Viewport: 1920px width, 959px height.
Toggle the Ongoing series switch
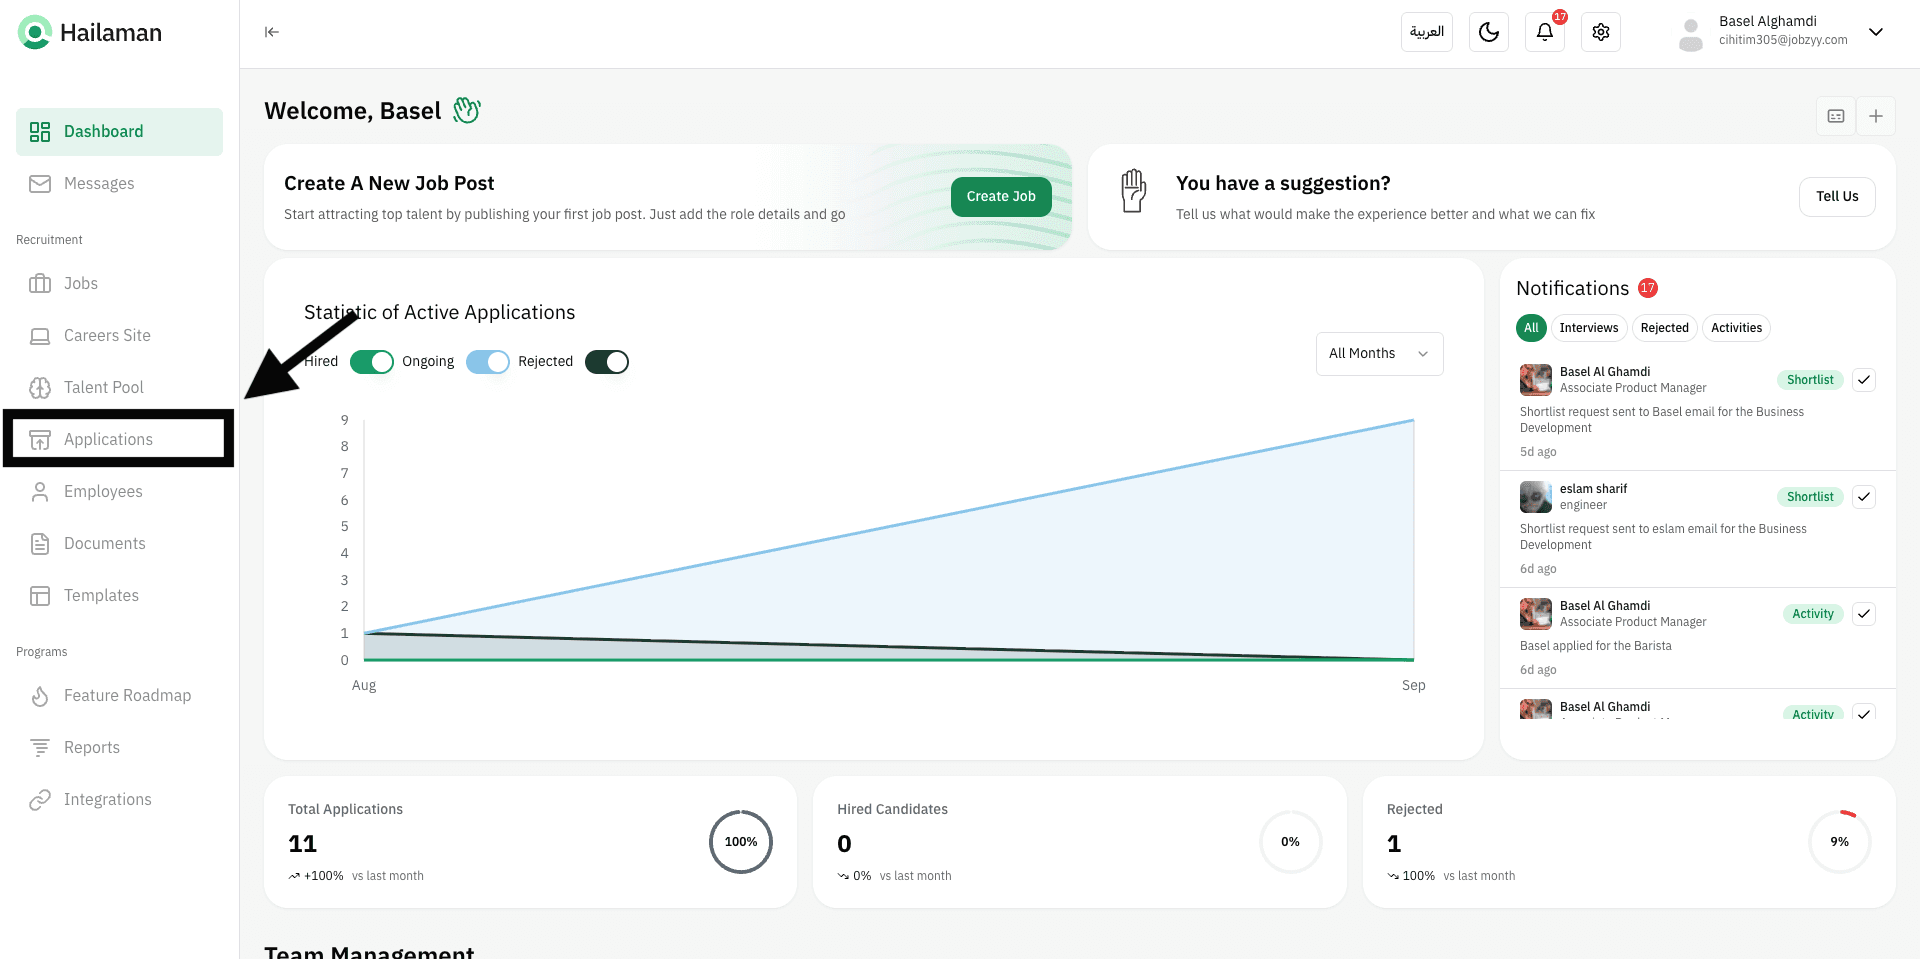tap(488, 362)
